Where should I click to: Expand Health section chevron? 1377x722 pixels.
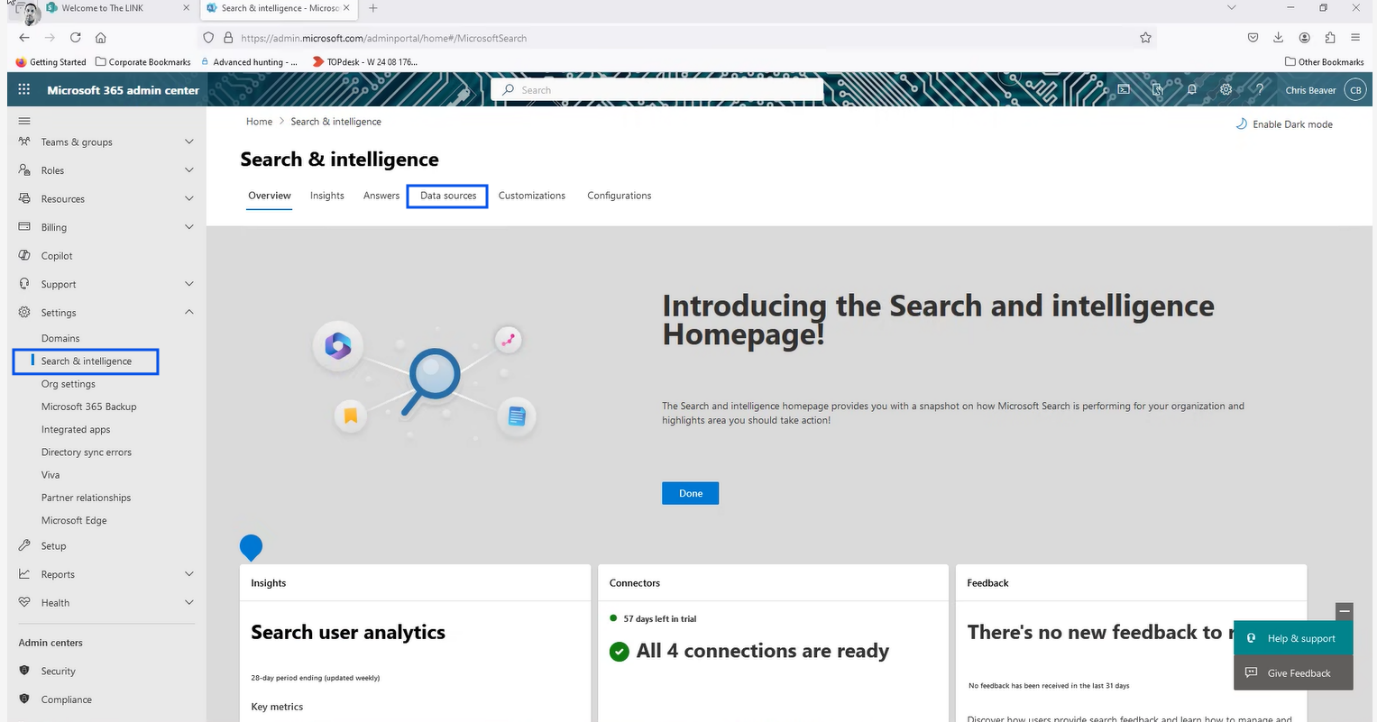[x=189, y=603]
